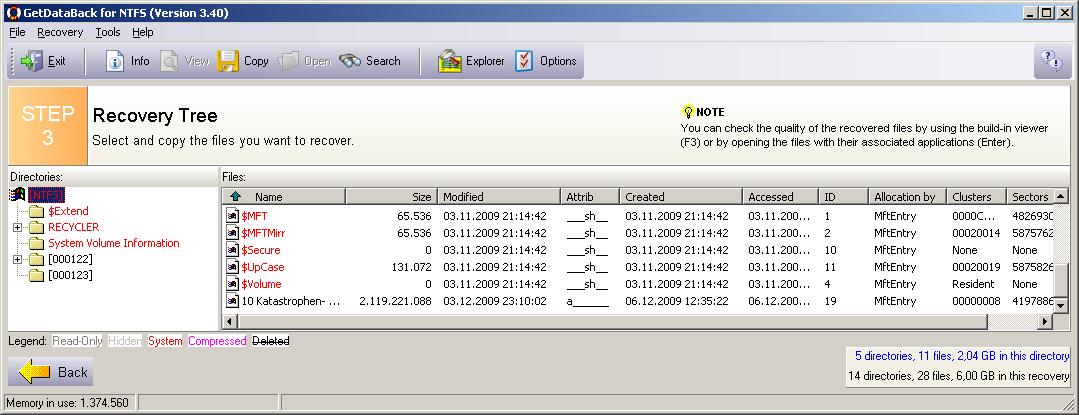Click the size value 2.119.221.088
Screen dimensions: 1079x415
point(395,301)
